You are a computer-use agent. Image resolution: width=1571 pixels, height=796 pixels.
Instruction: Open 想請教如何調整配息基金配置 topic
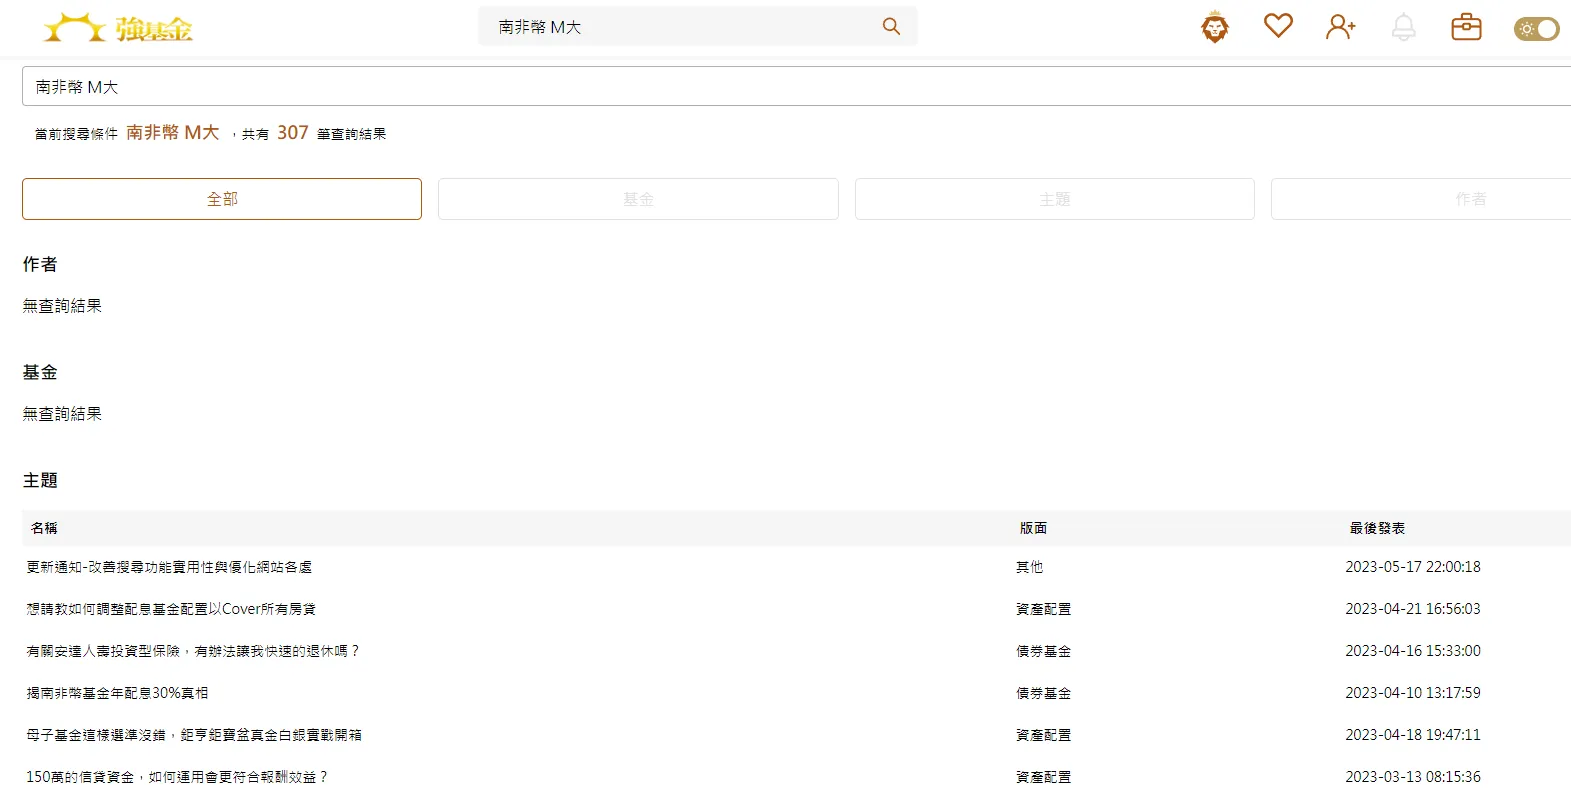[171, 609]
